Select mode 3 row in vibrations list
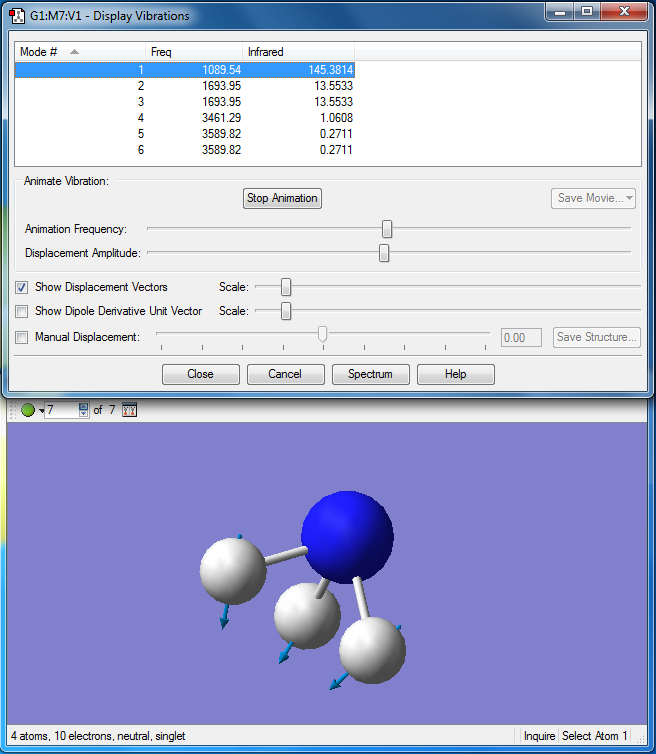The height and width of the screenshot is (754, 656). coord(185,102)
